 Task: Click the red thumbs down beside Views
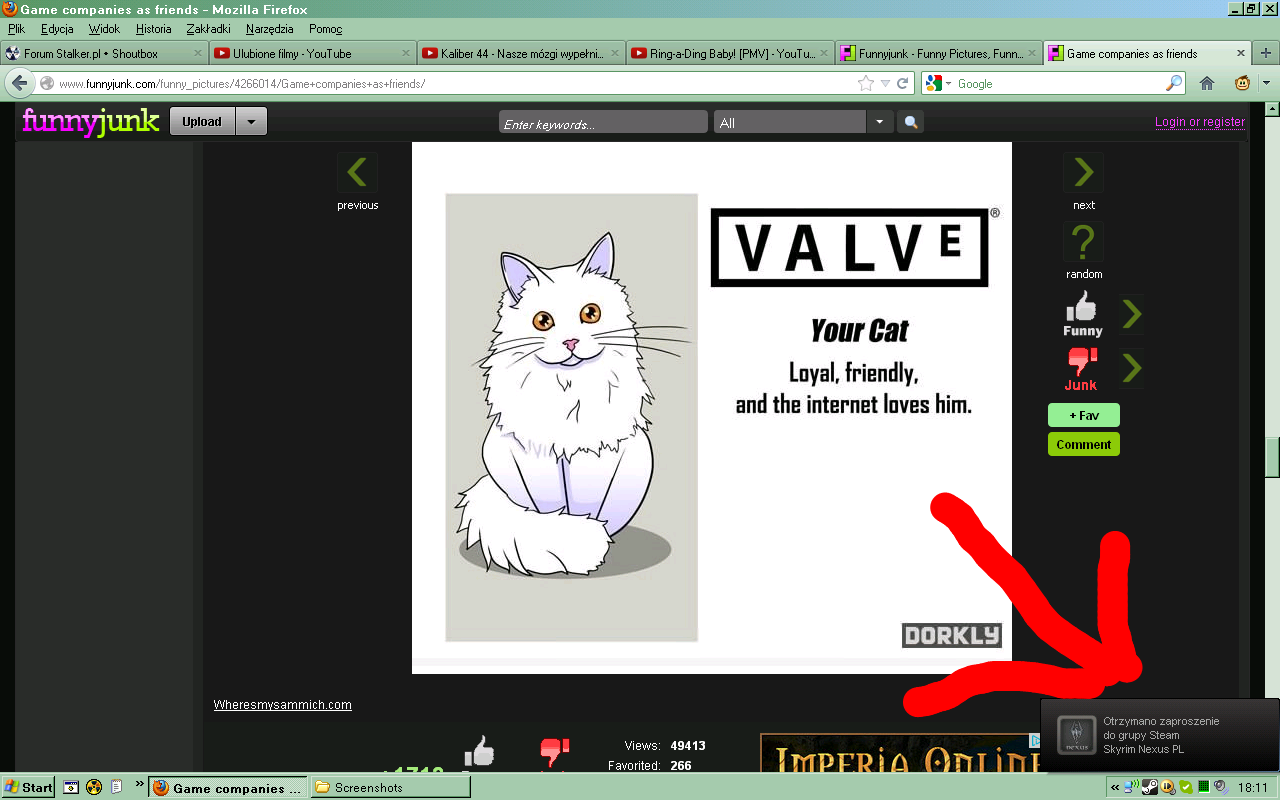coord(553,752)
